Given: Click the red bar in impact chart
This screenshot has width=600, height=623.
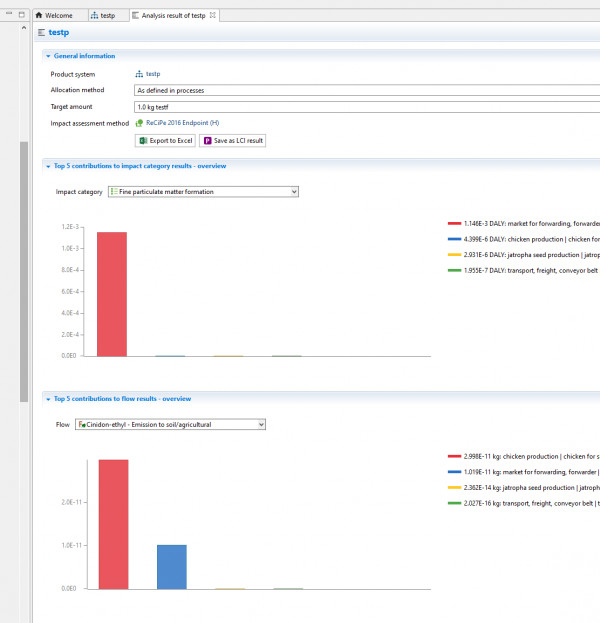Looking at the screenshot, I should tap(112, 294).
